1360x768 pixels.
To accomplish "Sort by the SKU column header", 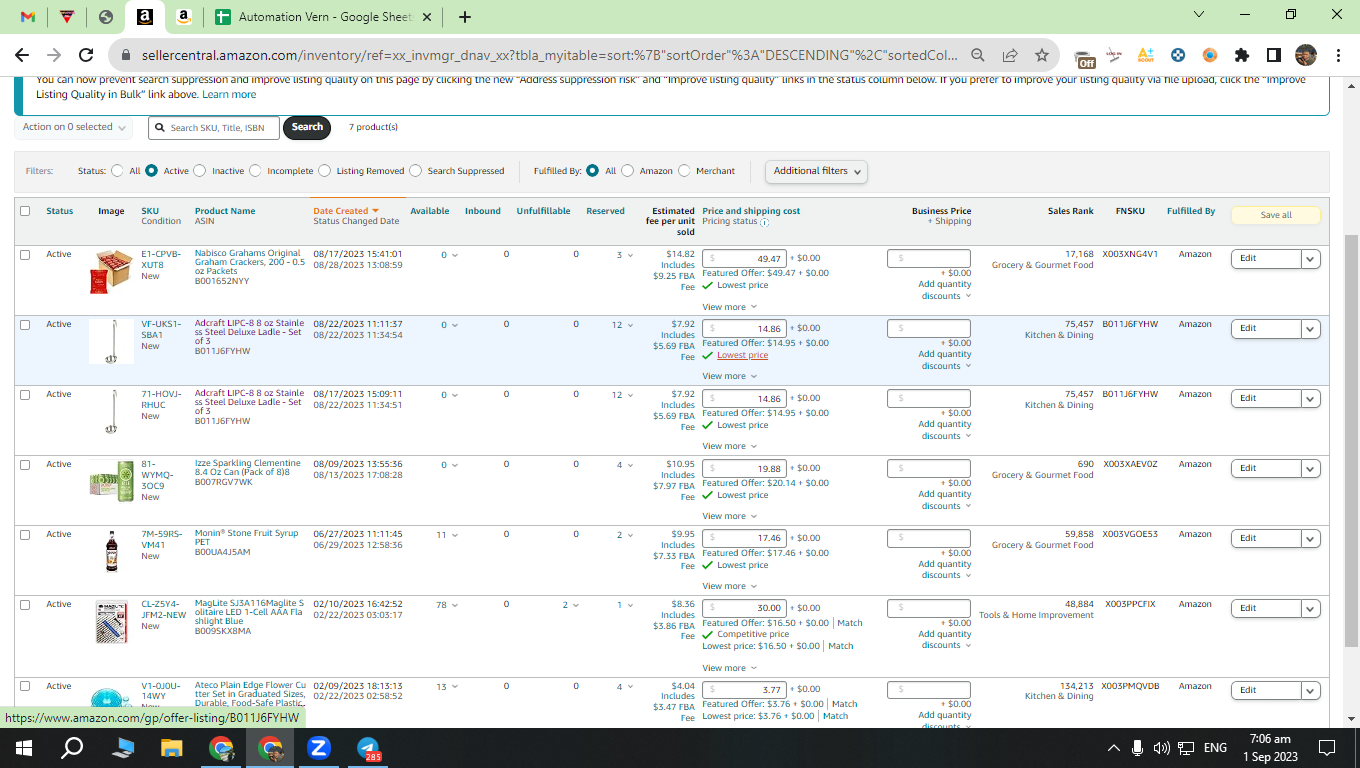I will pos(150,211).
